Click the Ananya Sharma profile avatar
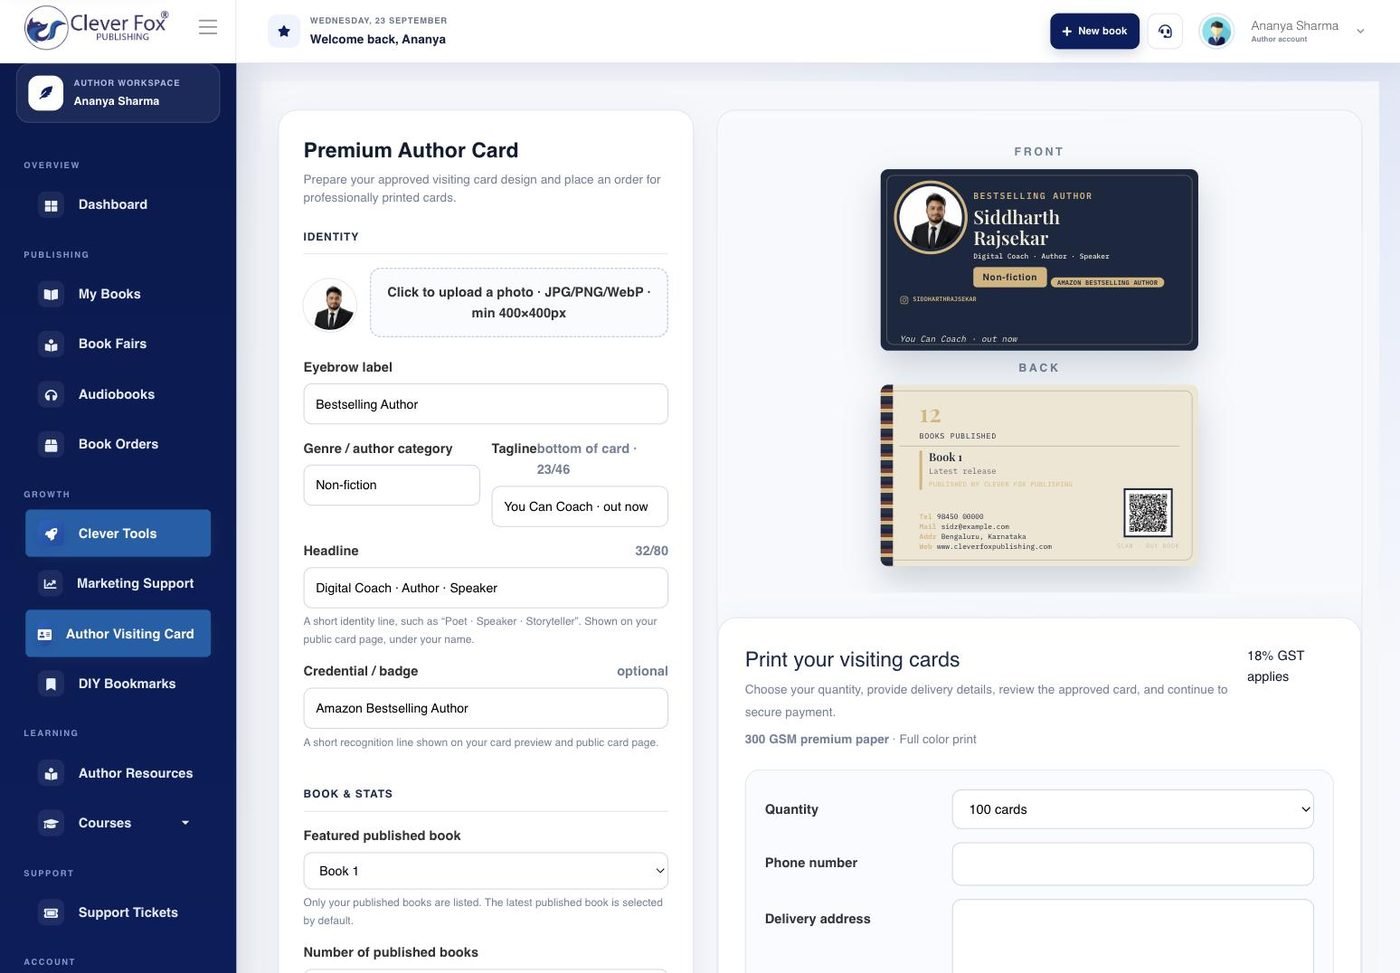 tap(1216, 31)
